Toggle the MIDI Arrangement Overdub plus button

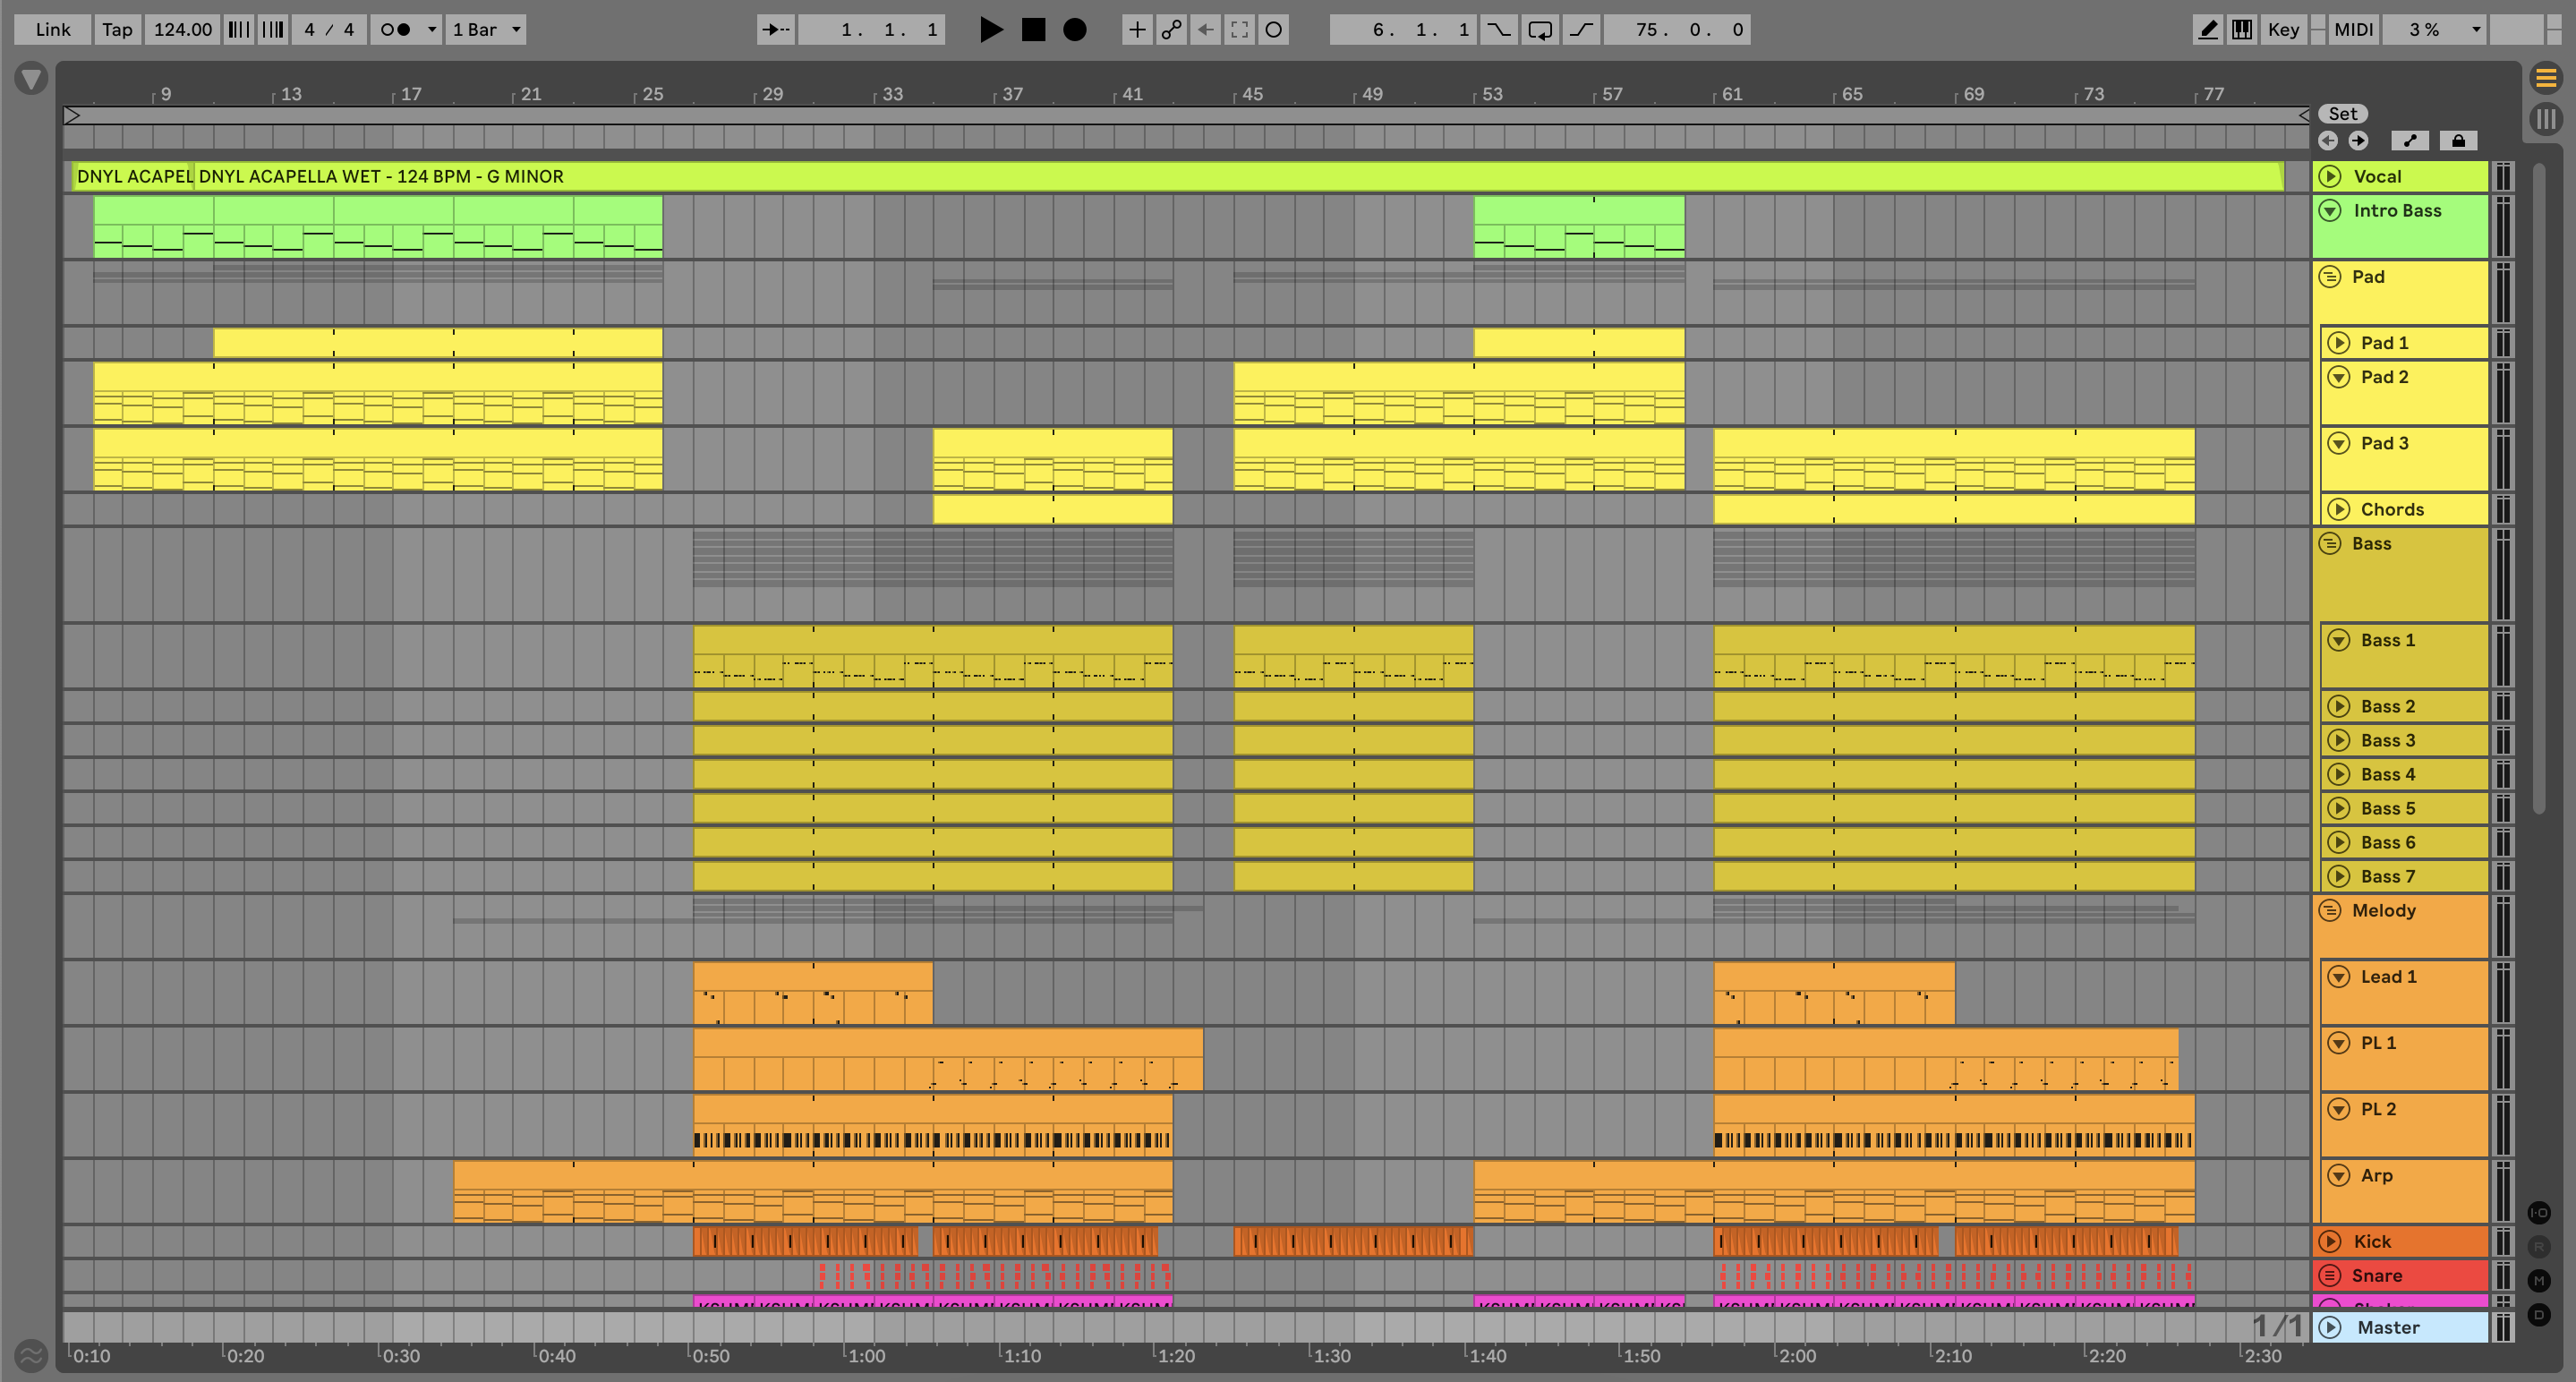point(1137,30)
